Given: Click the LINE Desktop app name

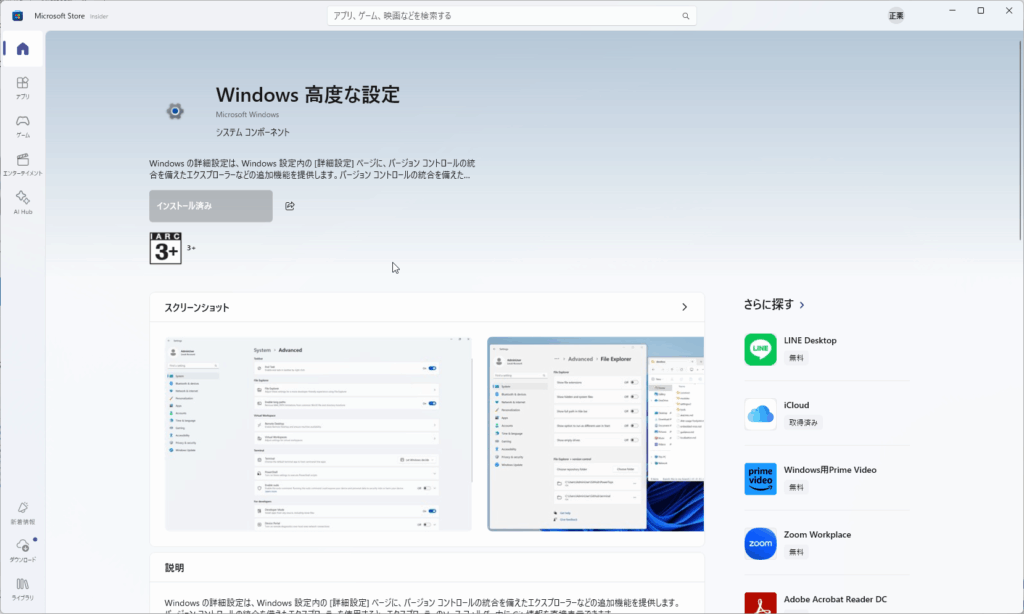Looking at the screenshot, I should point(810,340).
